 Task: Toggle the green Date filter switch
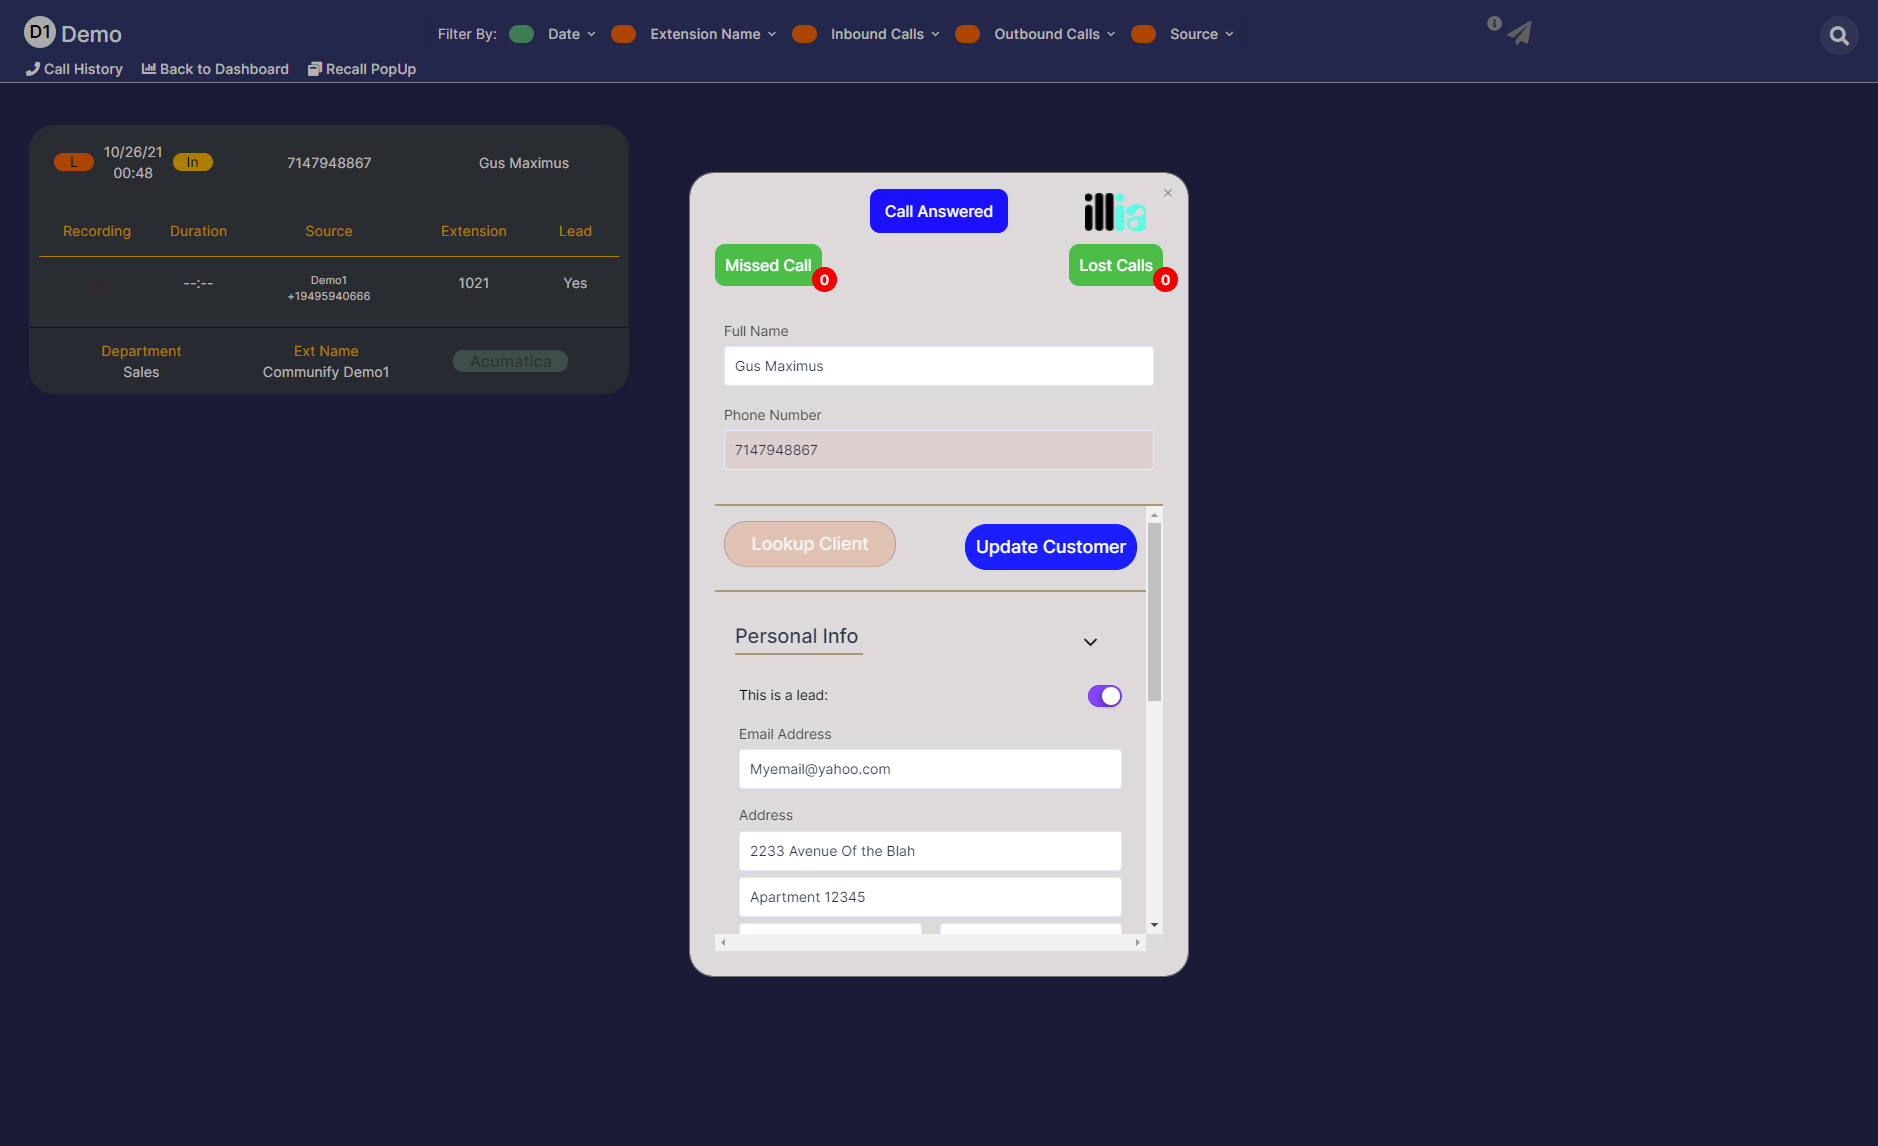[521, 34]
